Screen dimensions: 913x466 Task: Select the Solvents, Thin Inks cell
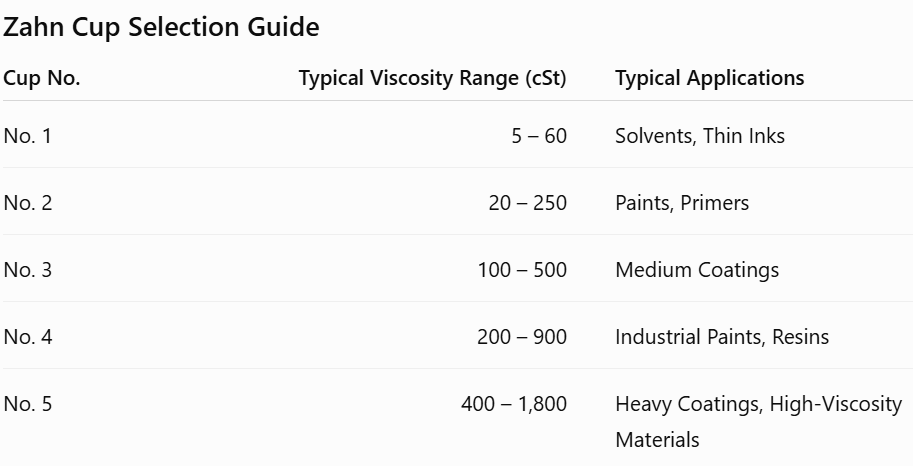tap(700, 136)
